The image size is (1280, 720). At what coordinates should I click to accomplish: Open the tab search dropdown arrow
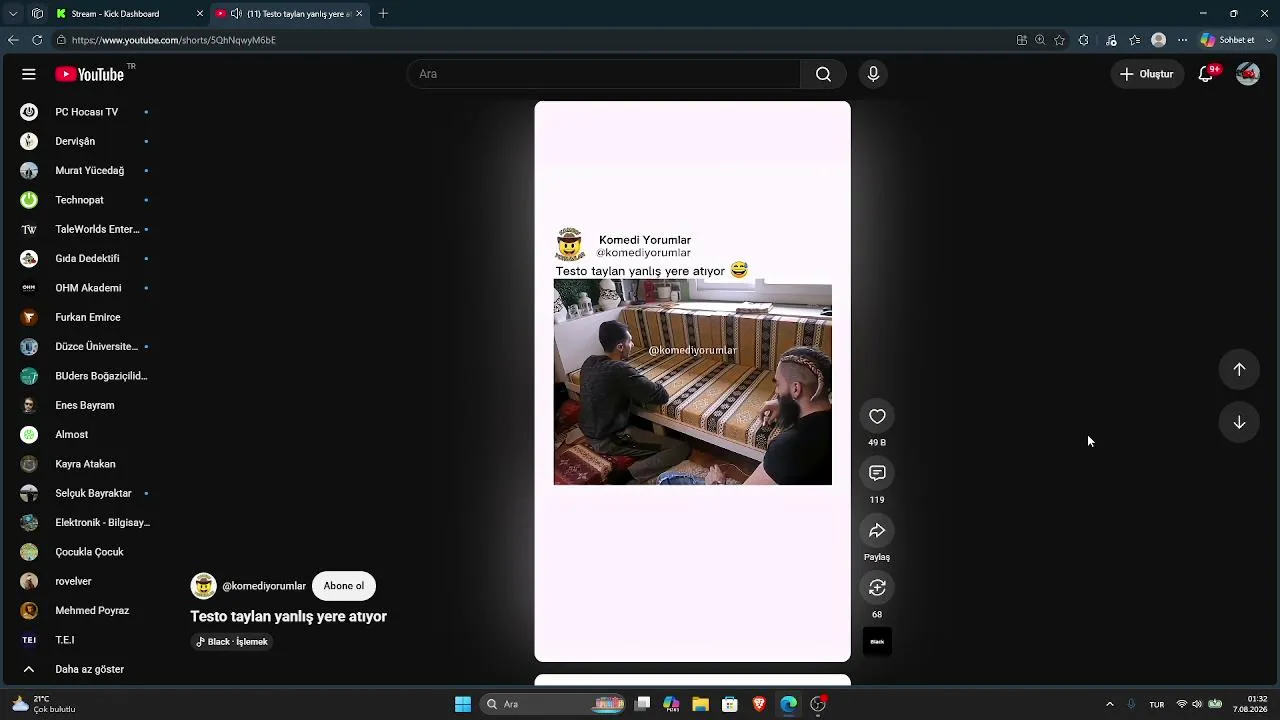(13, 14)
